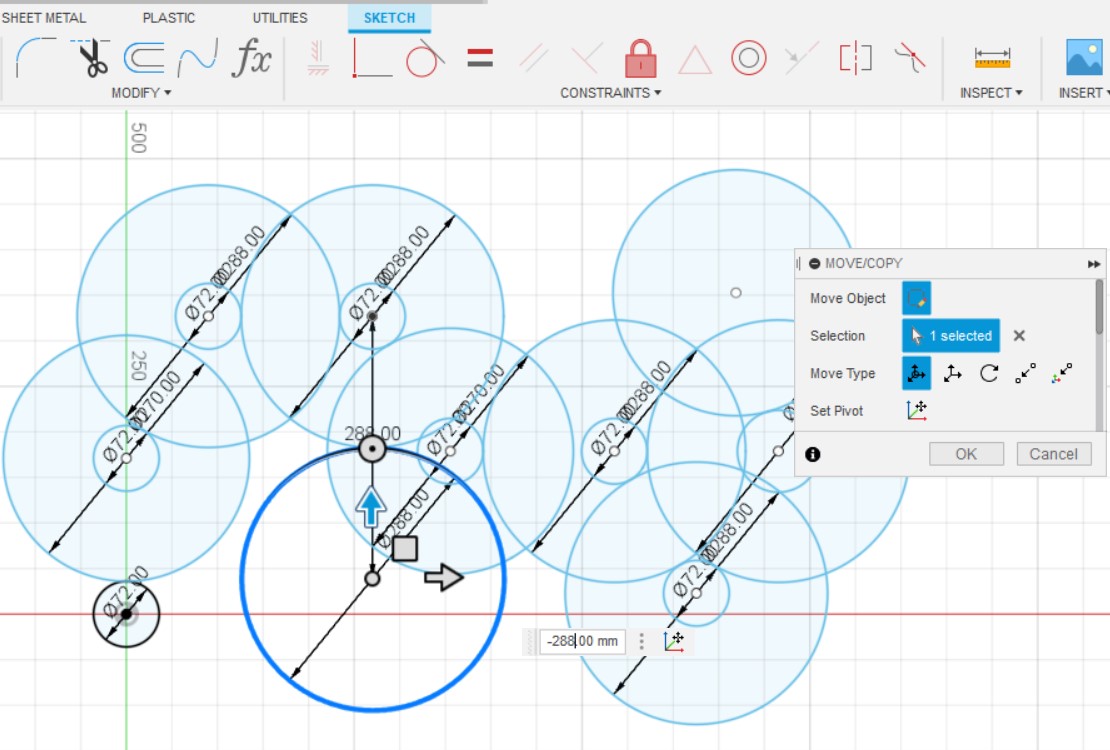The image size is (1110, 750).
Task: Click the vertical blue arrow manipulator
Action: (371, 507)
